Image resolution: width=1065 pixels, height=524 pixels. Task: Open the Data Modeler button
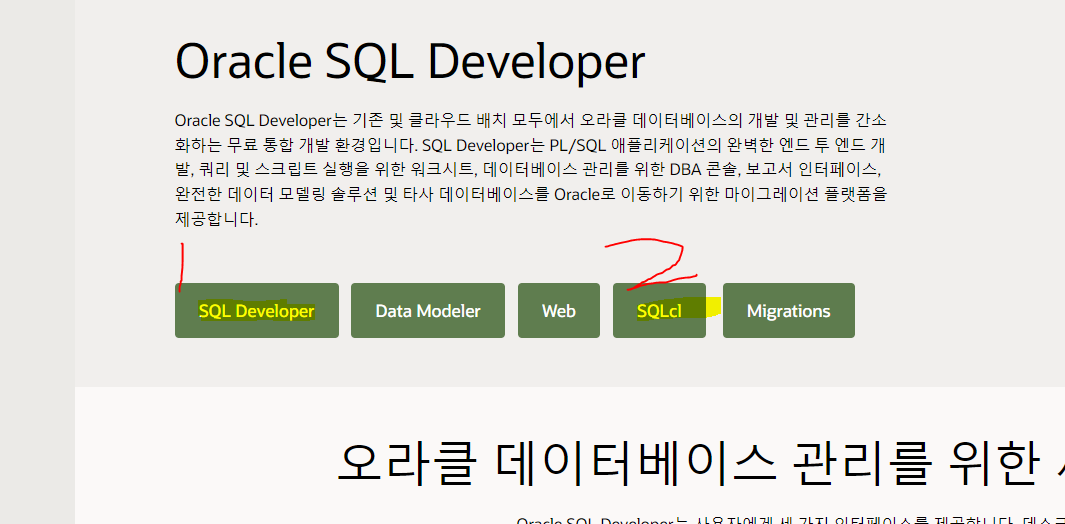[428, 311]
